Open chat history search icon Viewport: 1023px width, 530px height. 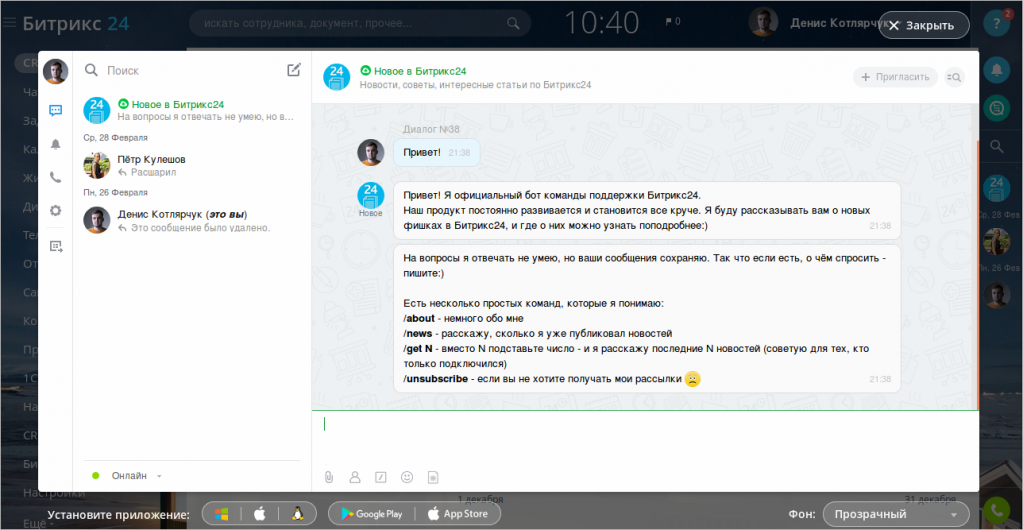coord(954,77)
